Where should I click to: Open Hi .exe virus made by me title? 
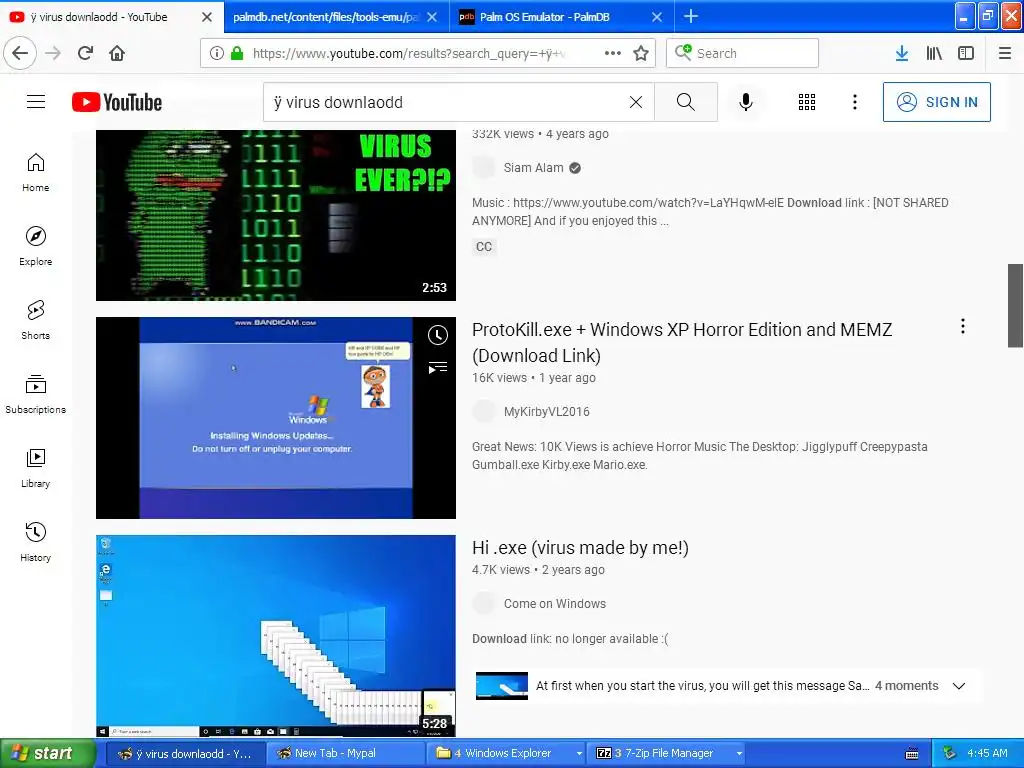coord(580,547)
